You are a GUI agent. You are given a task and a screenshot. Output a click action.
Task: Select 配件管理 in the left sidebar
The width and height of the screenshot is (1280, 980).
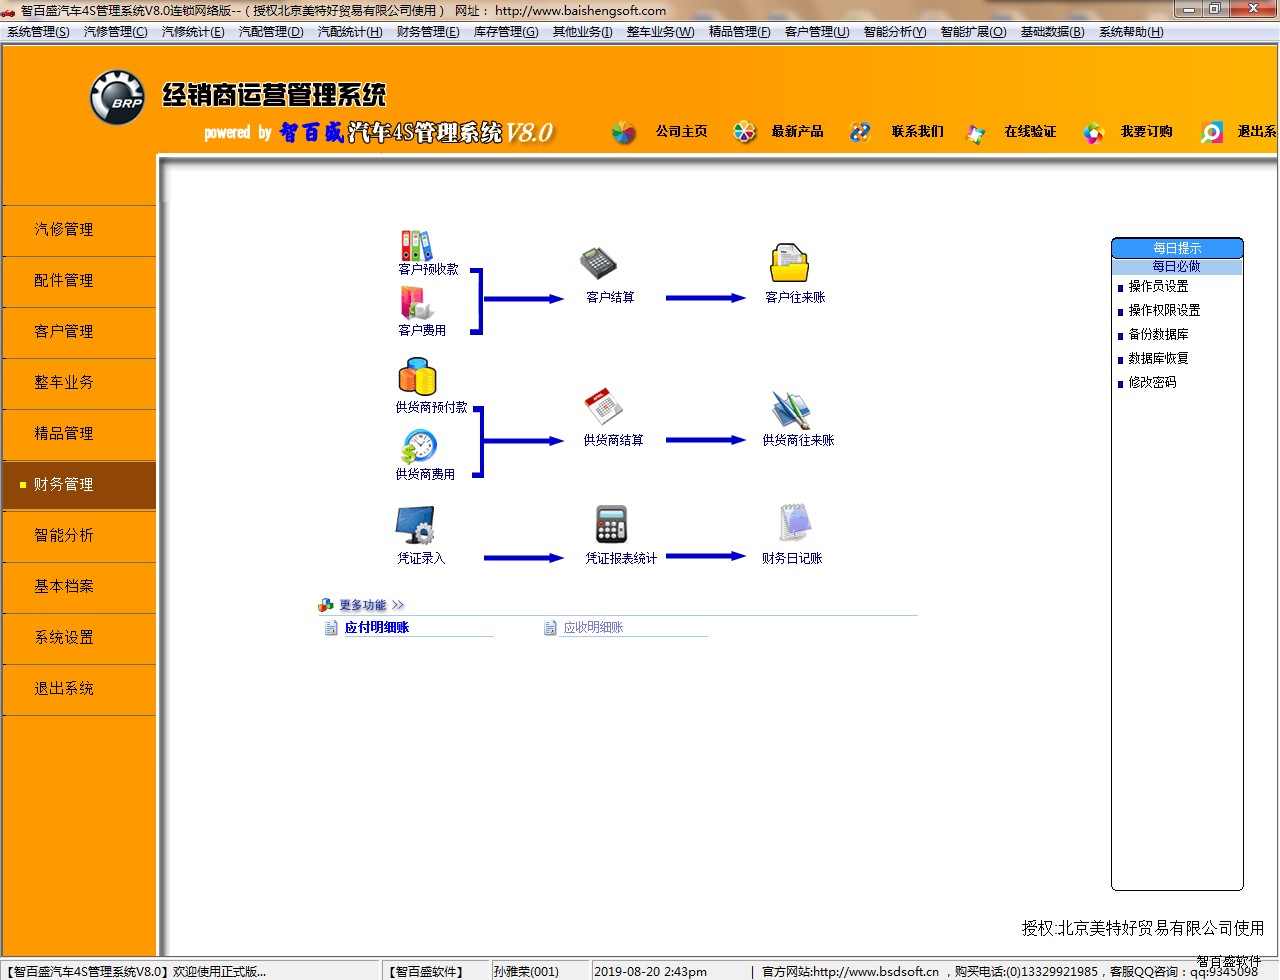(x=79, y=281)
